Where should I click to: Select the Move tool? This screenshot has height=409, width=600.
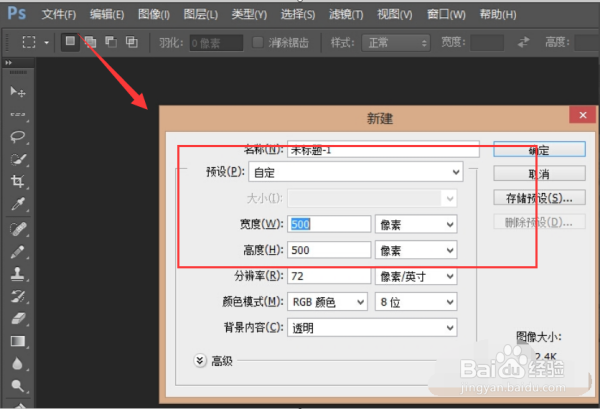[x=18, y=92]
